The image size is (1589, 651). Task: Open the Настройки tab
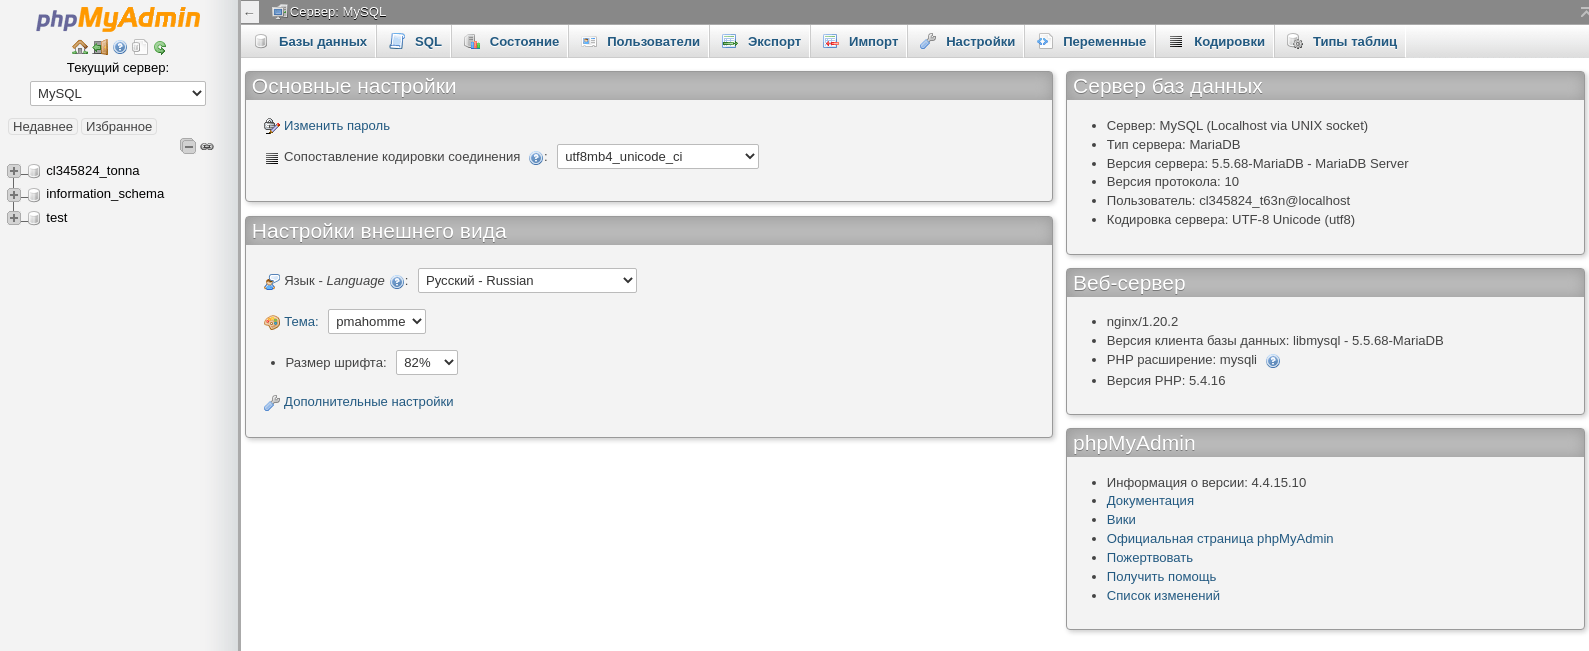coord(967,41)
